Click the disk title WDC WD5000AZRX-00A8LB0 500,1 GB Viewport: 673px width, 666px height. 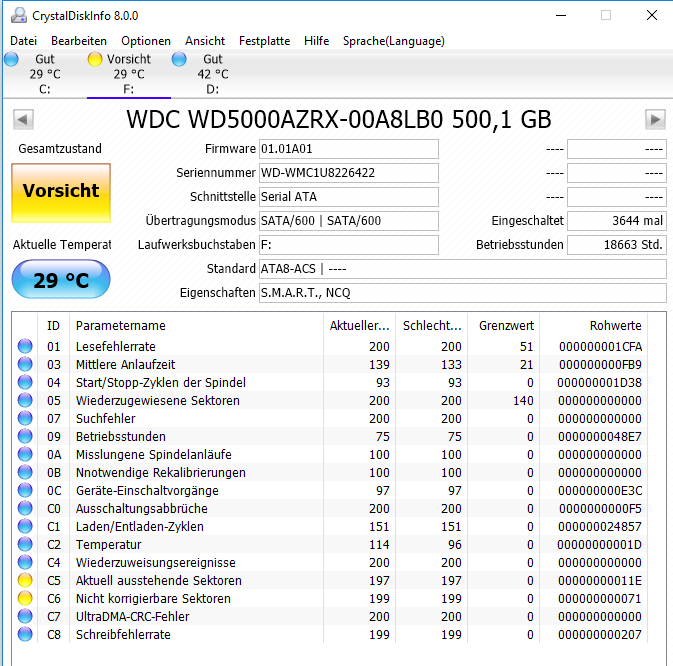tap(339, 119)
